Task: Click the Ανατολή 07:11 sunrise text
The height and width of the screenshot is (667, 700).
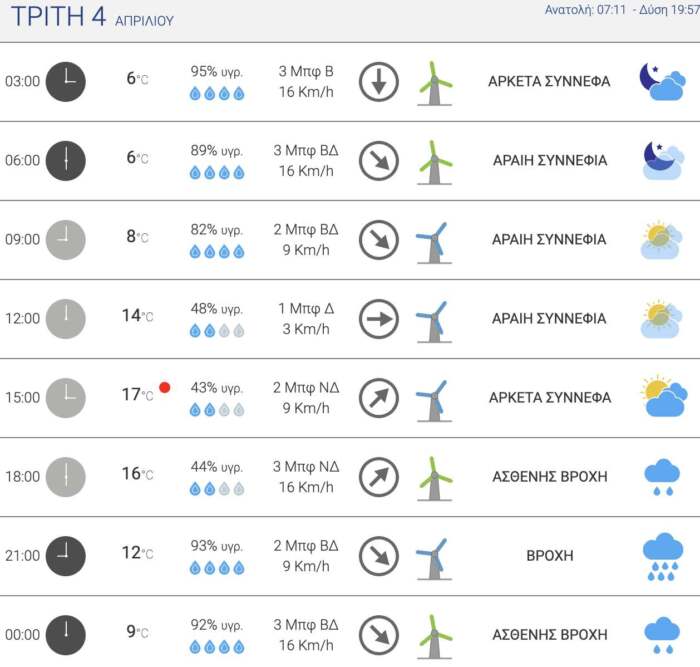Action: click(x=585, y=9)
